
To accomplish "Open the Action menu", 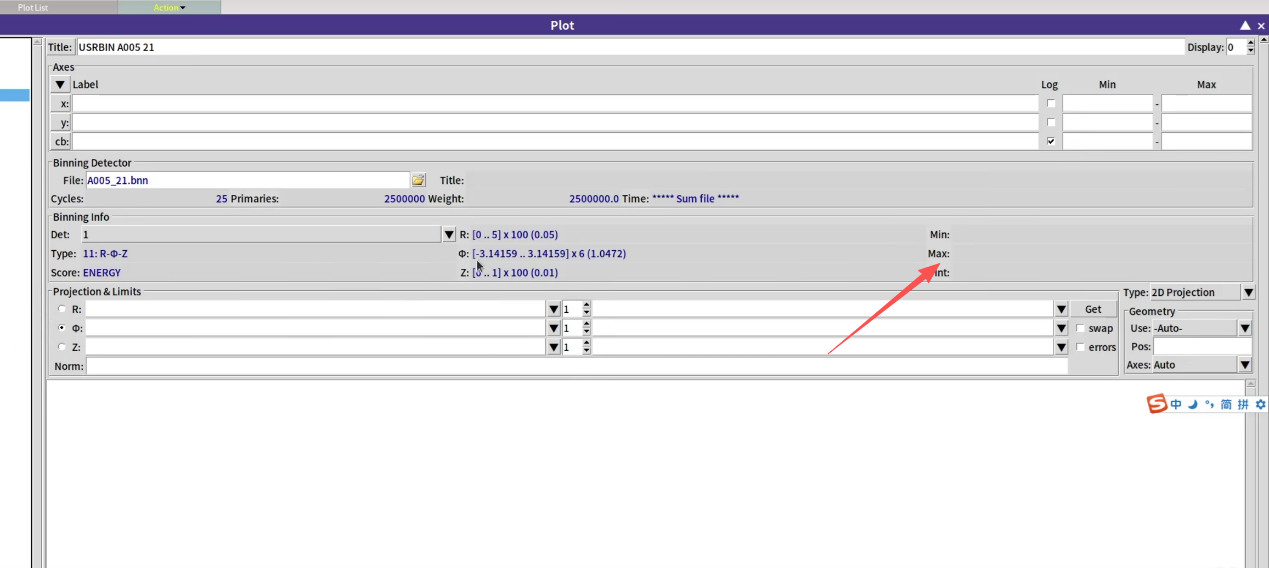I will coord(169,7).
